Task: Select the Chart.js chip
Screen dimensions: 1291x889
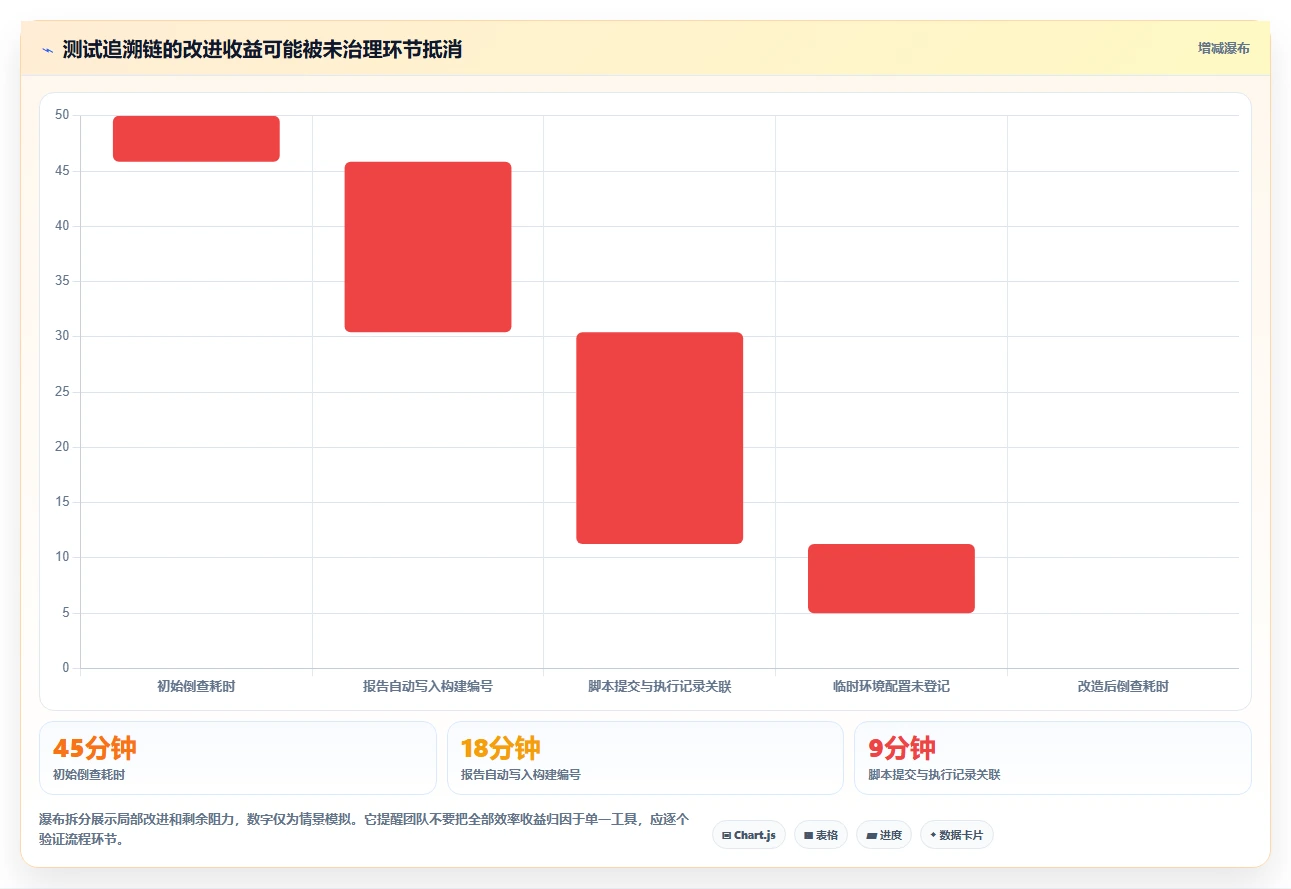Action: [749, 835]
